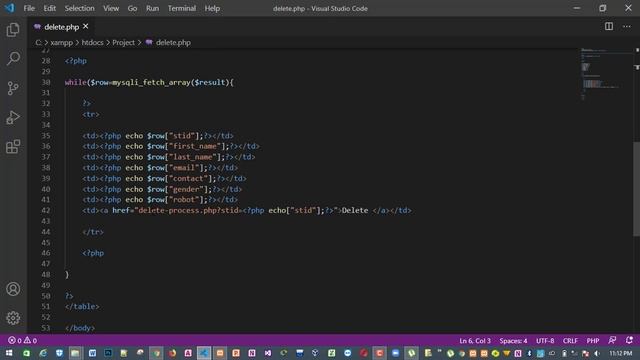Image resolution: width=640 pixels, height=360 pixels.
Task: Click the "gender" echo line
Action: click(x=162, y=189)
